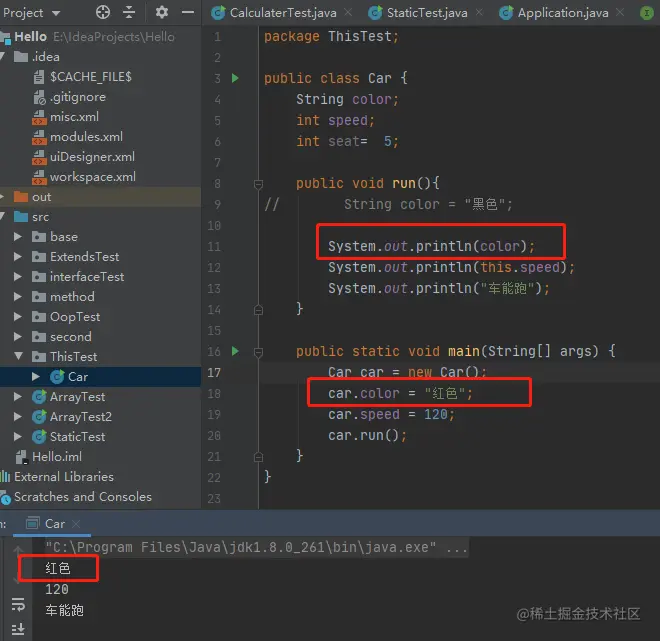Click run gutter icon beside class Car
Image resolution: width=660 pixels, height=641 pixels.
[x=235, y=78]
